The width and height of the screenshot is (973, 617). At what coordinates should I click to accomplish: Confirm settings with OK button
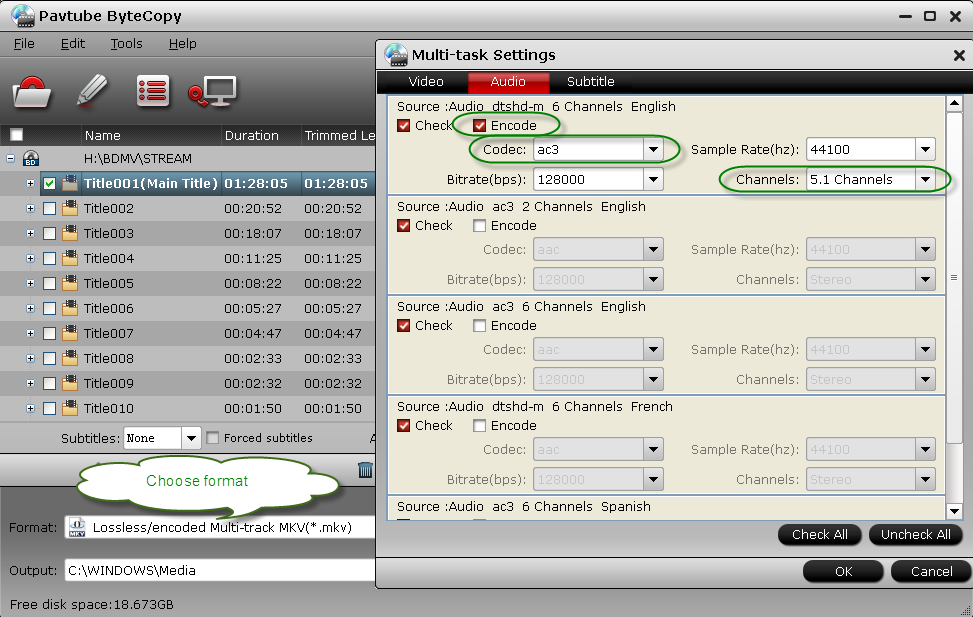[843, 571]
